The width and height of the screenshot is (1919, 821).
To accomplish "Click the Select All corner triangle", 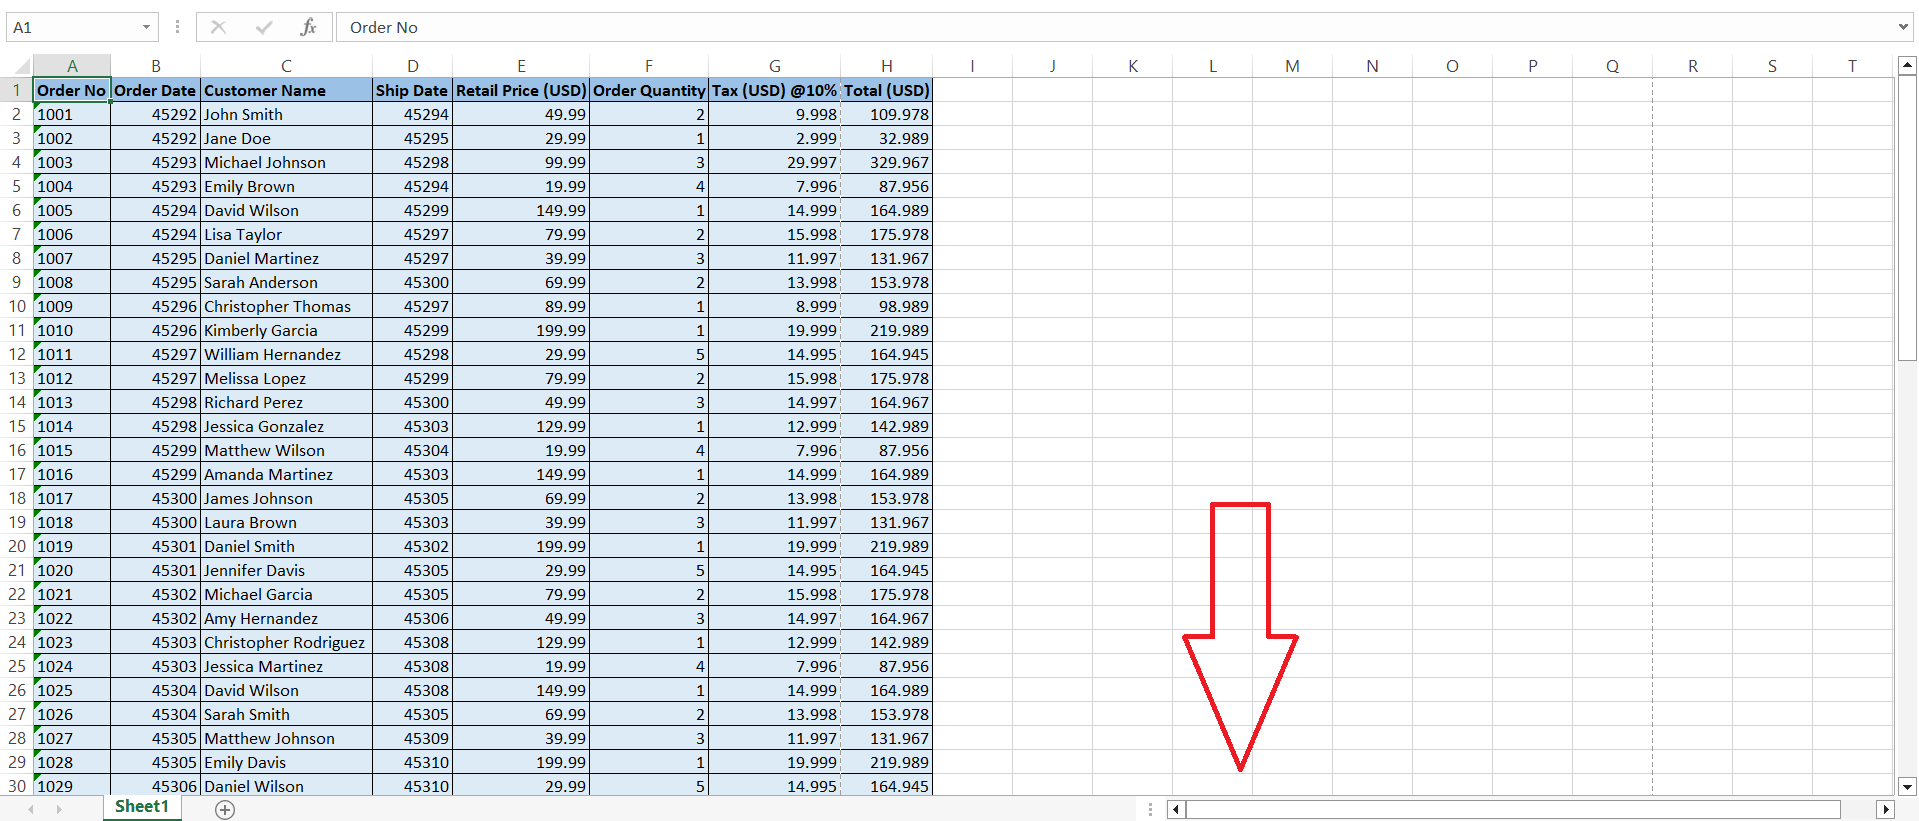I will [x=21, y=67].
